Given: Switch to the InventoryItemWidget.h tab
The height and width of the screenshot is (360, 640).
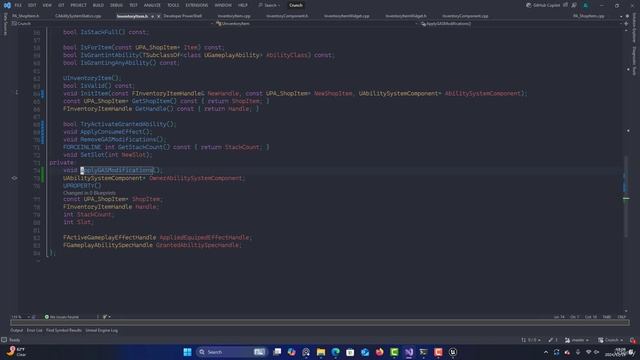Looking at the screenshot, I should point(406,16).
